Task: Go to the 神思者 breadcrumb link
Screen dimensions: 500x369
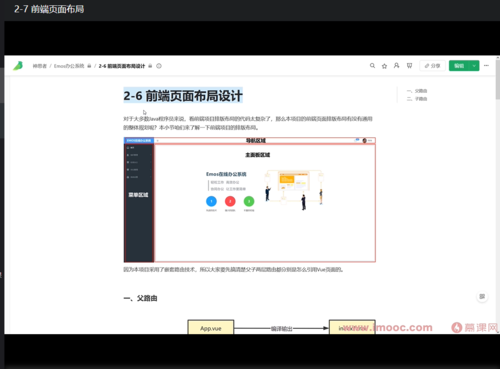Action: [x=40, y=66]
